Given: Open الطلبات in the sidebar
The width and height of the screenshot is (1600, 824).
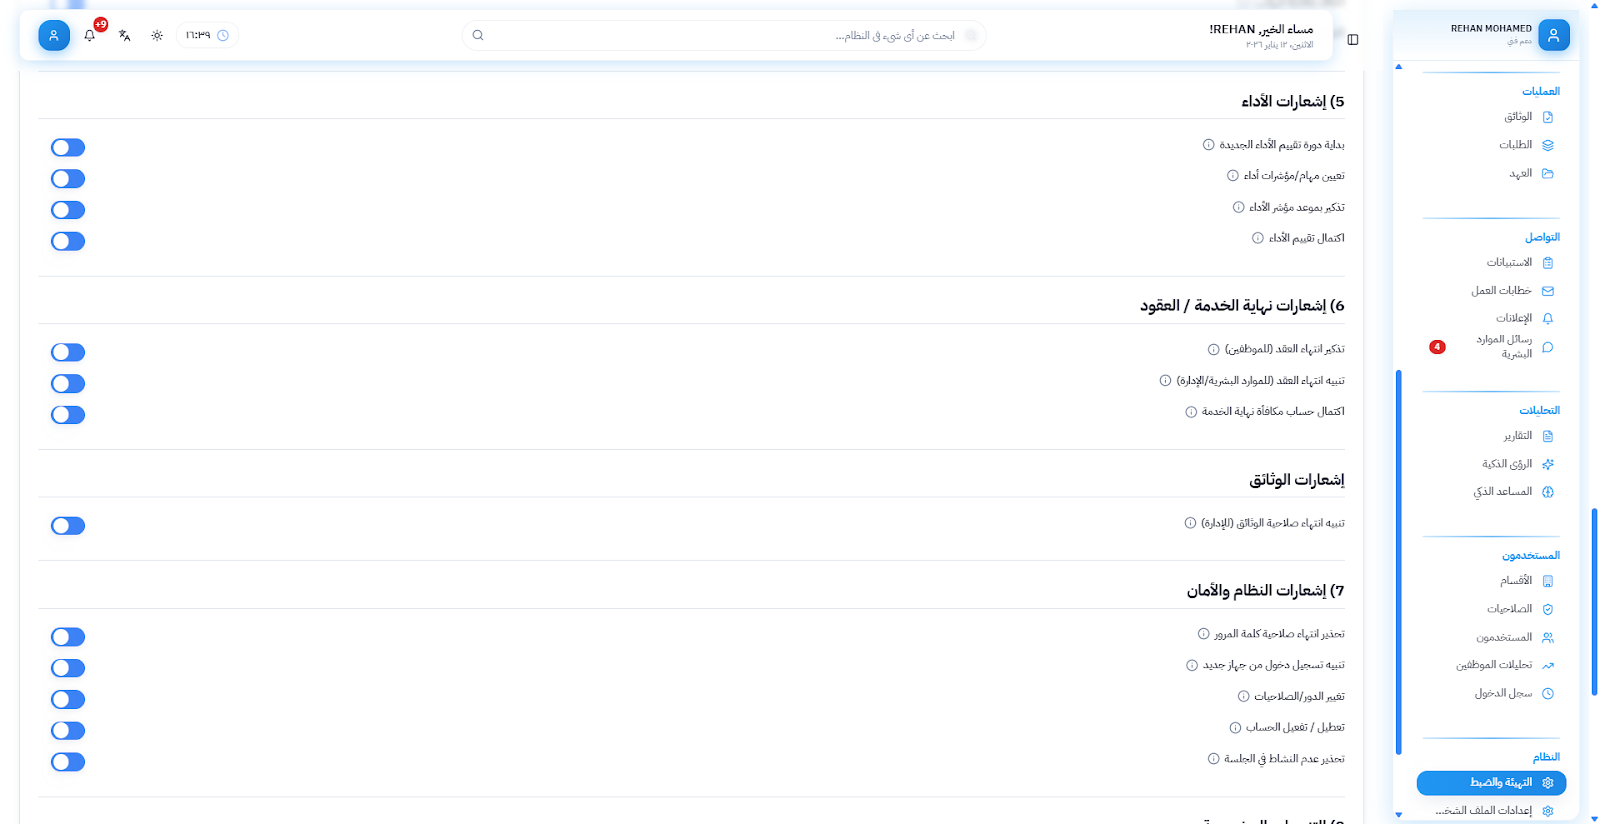Looking at the screenshot, I should coord(1516,145).
